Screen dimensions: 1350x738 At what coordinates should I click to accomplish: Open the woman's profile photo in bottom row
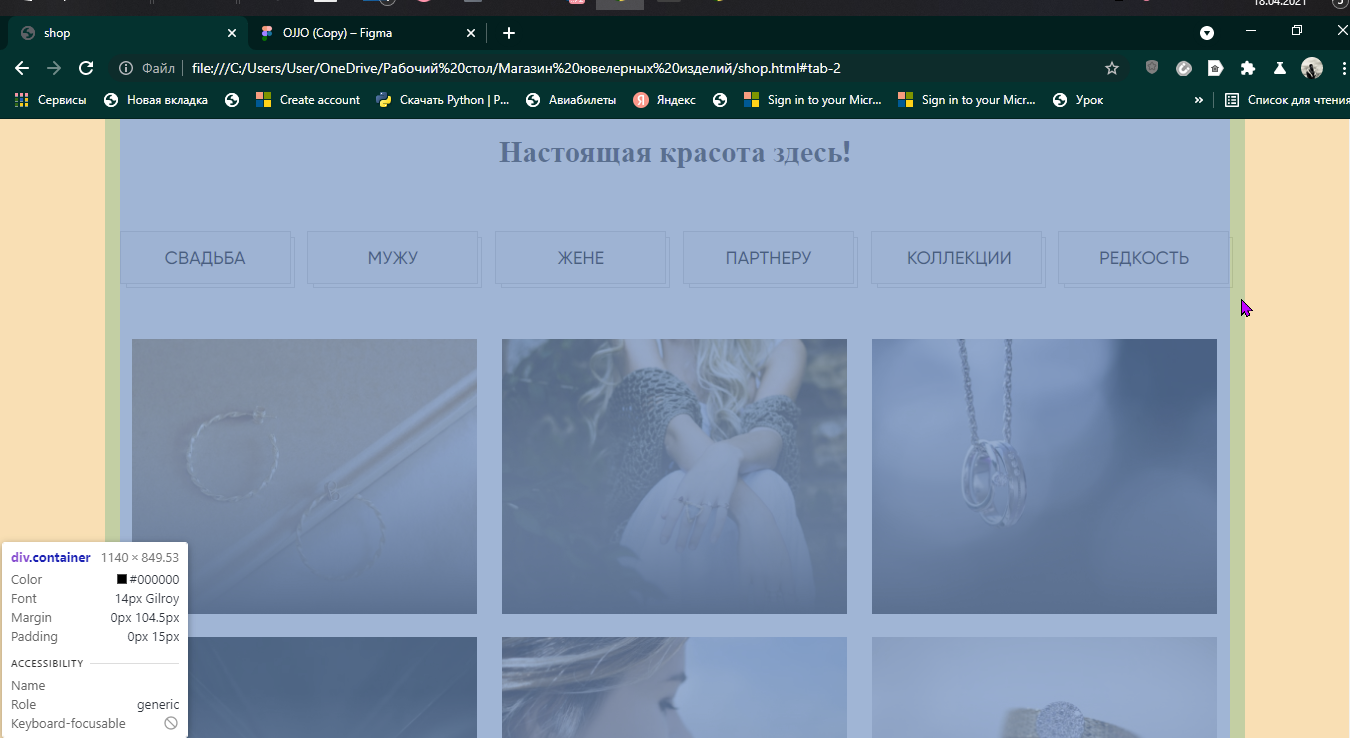coord(674,688)
